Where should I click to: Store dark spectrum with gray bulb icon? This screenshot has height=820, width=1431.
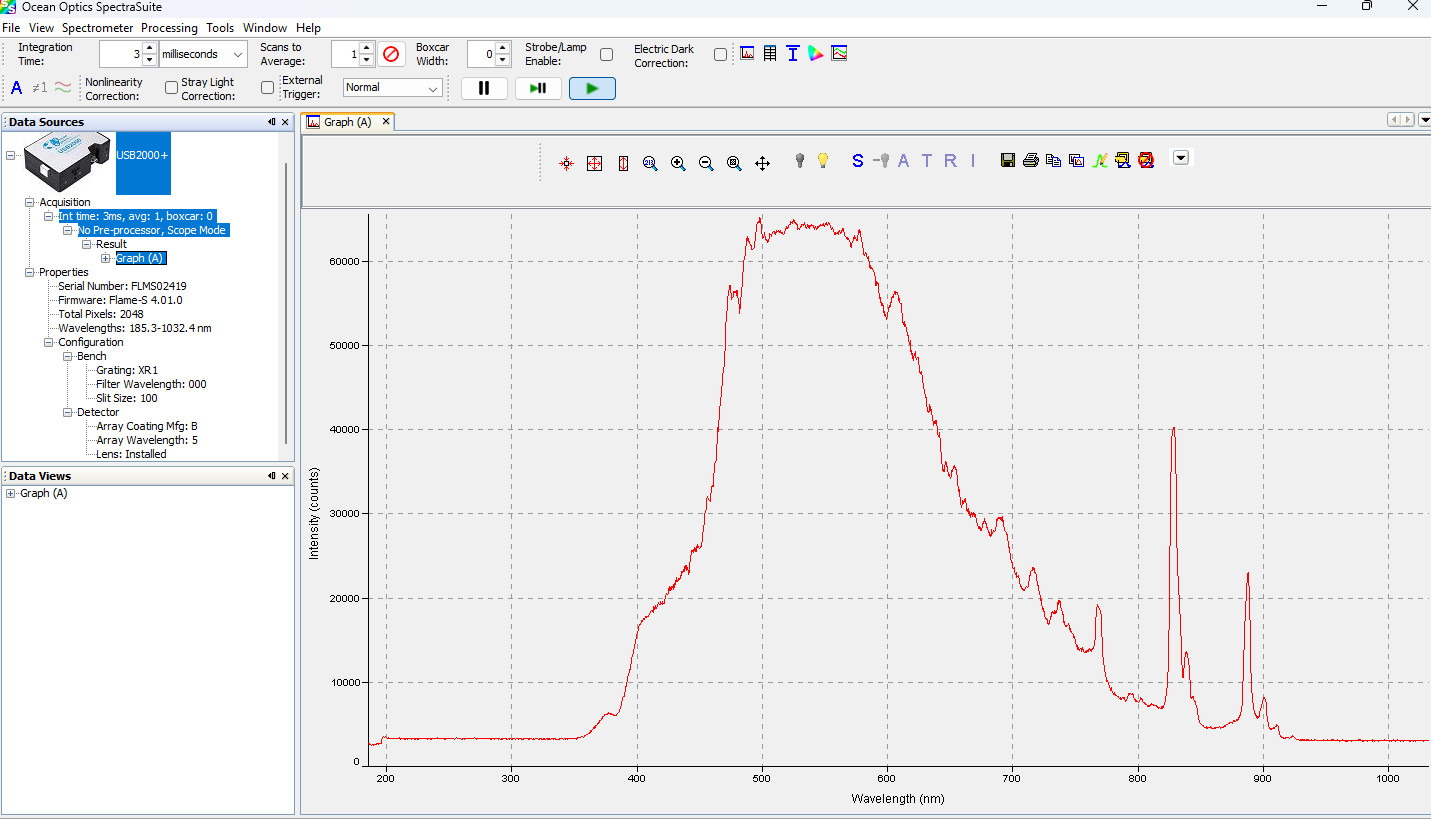[799, 160]
